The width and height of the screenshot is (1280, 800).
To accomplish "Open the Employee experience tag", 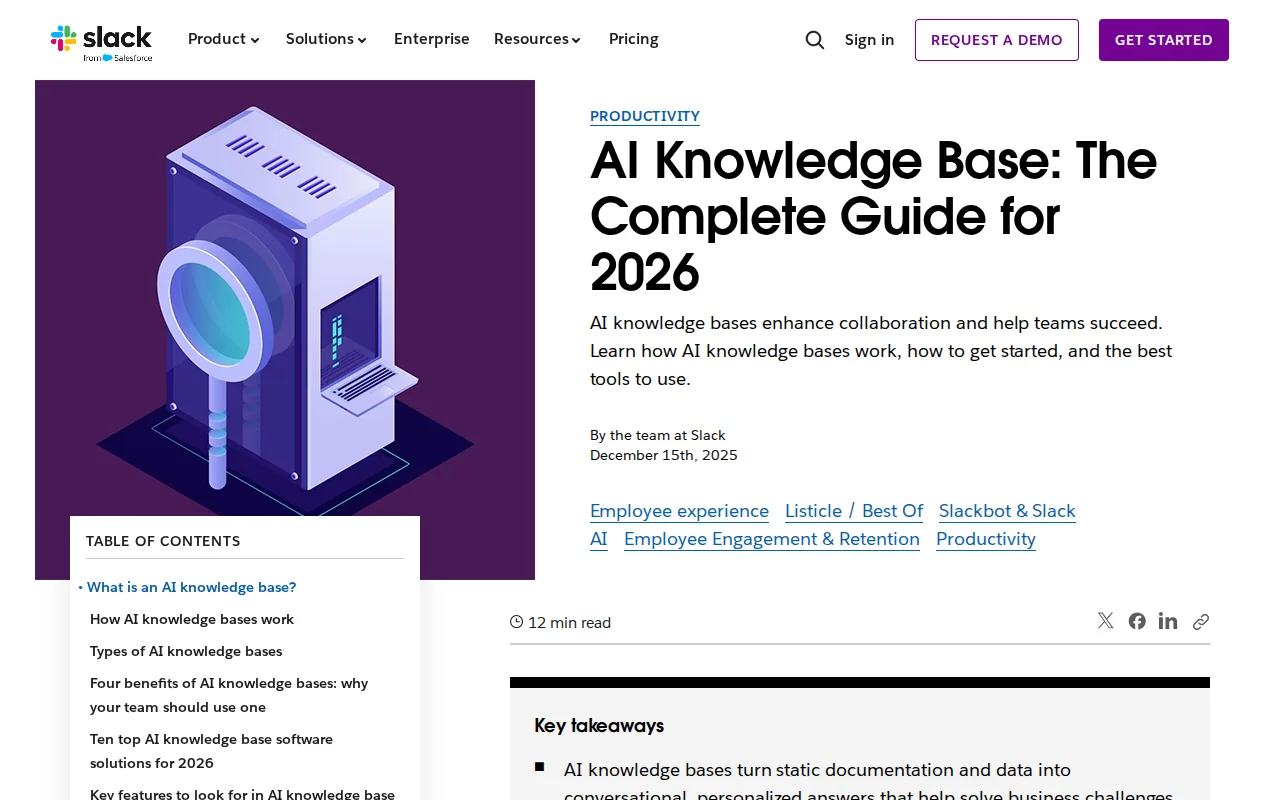I will click(x=679, y=511).
